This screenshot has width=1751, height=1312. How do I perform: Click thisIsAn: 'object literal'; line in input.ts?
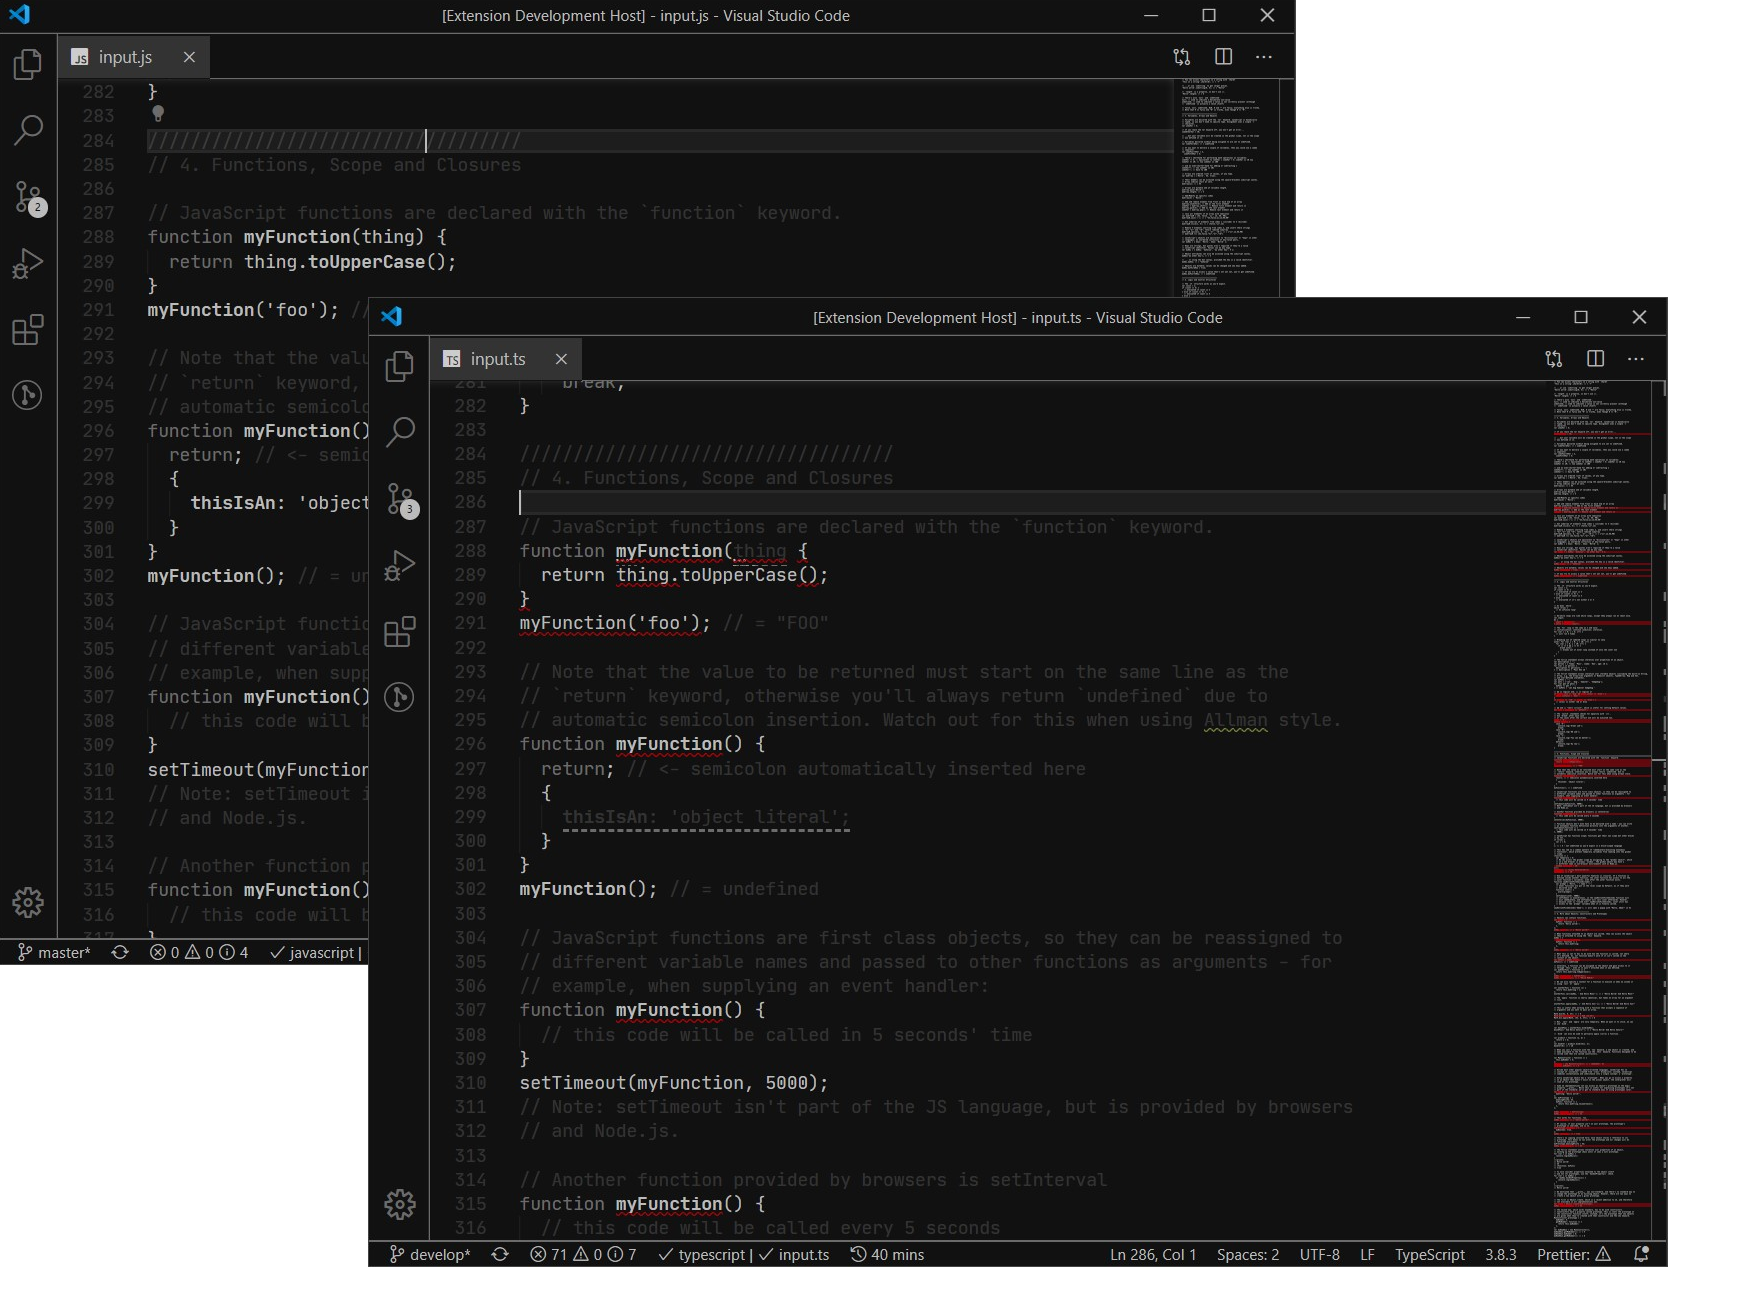point(706,817)
